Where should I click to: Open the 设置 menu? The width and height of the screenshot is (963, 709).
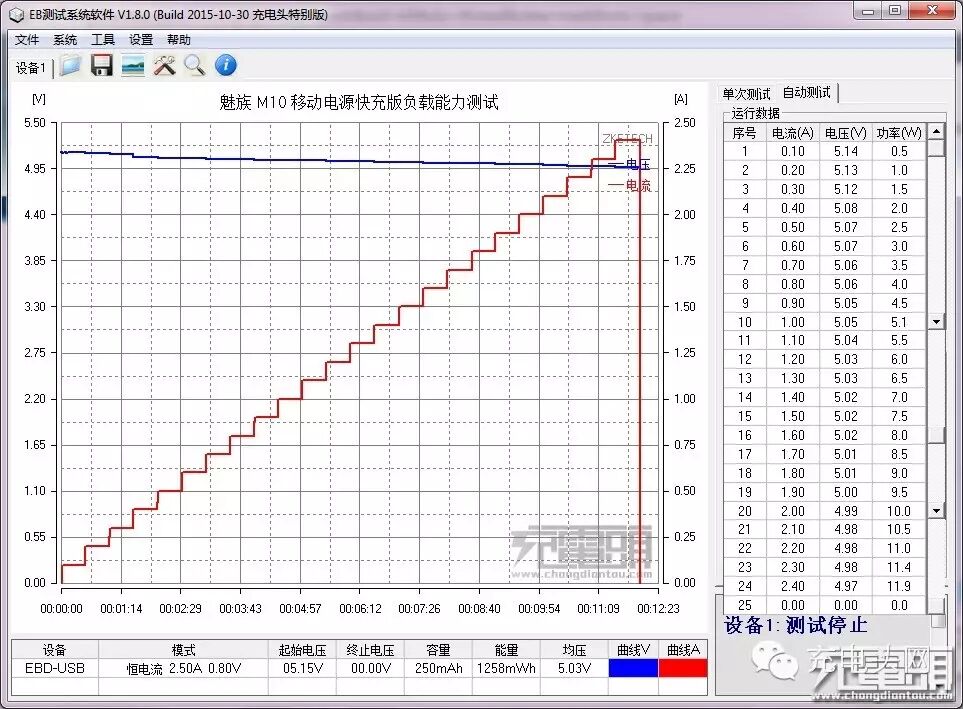point(141,40)
